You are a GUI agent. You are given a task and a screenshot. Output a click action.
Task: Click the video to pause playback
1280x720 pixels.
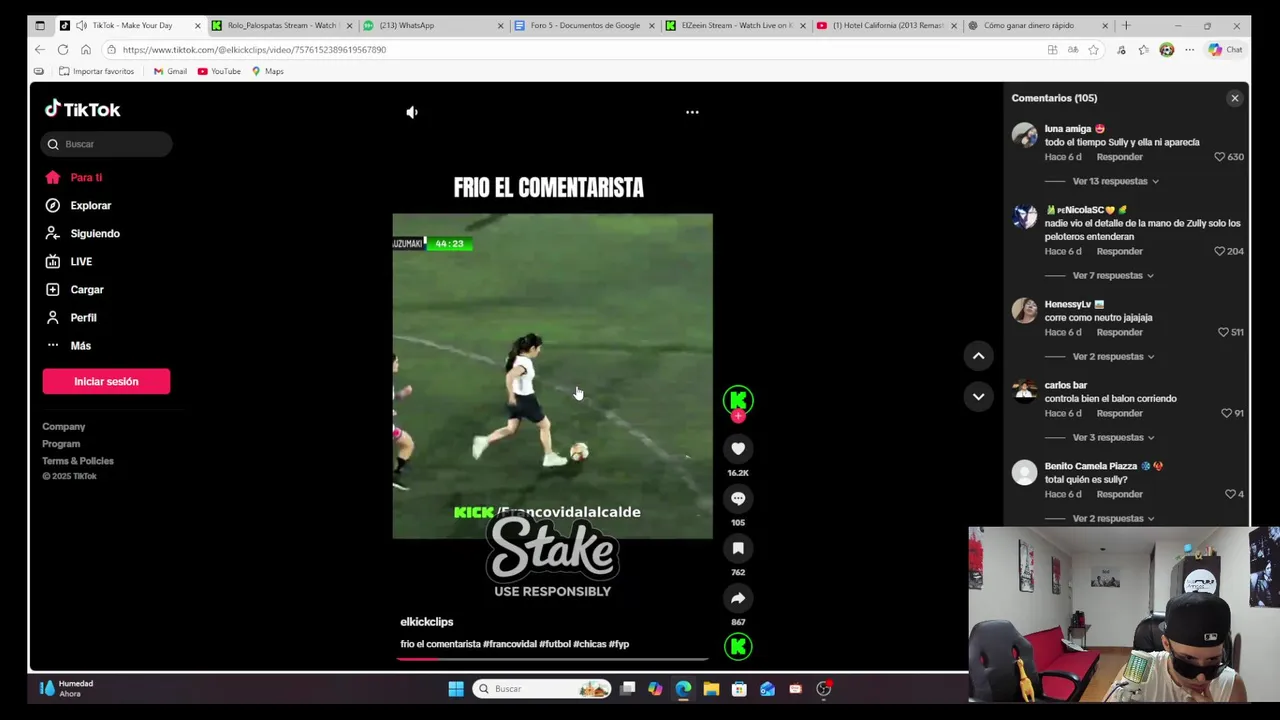point(552,376)
